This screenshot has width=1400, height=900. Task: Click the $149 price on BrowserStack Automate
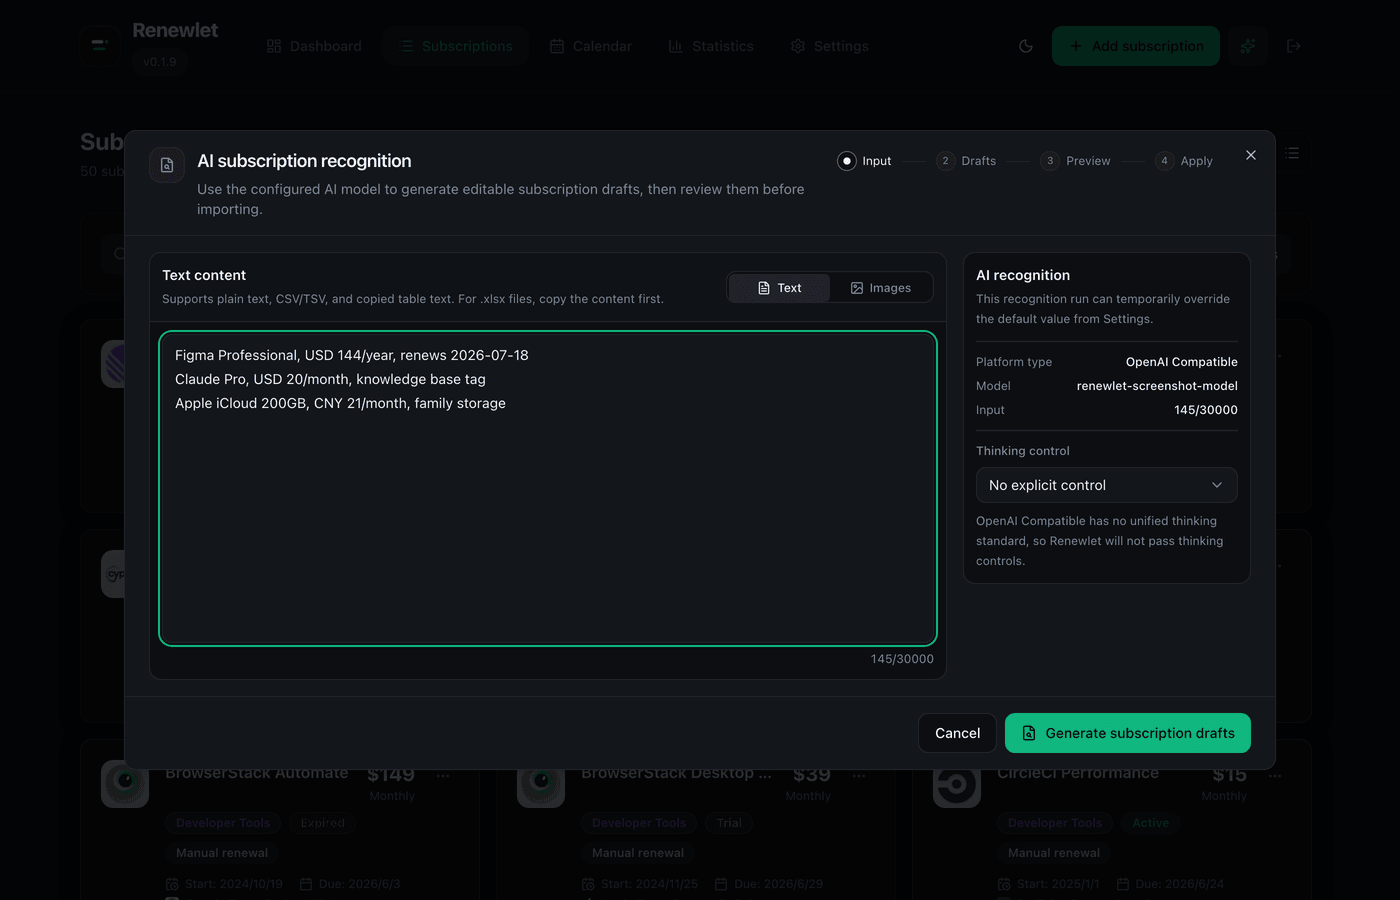[x=391, y=775]
